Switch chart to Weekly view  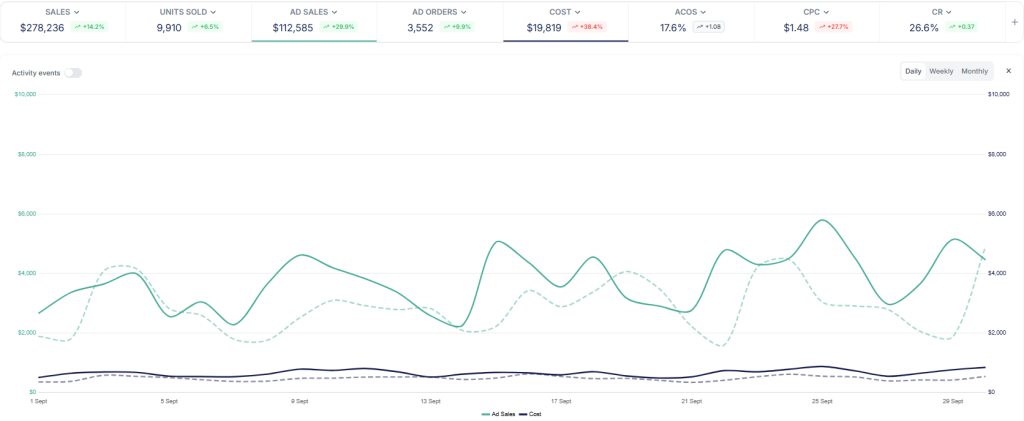pyautogui.click(x=941, y=71)
